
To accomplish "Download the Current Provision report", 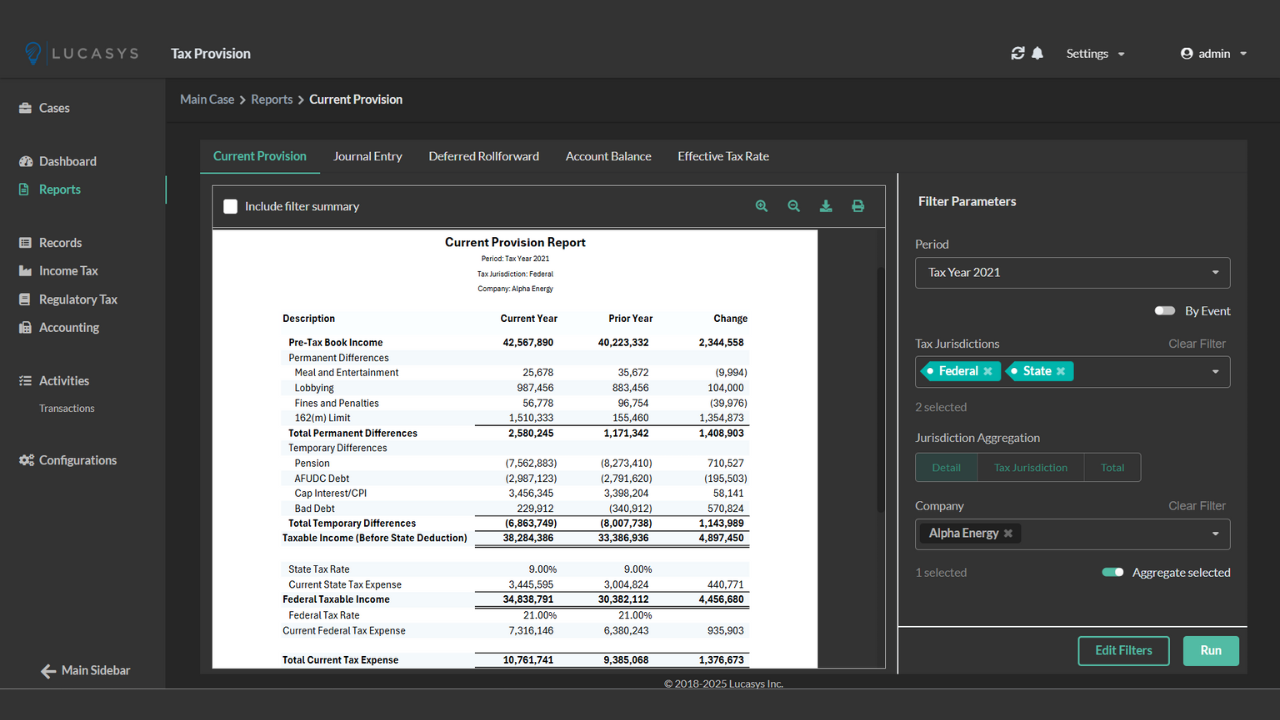I will tap(825, 206).
